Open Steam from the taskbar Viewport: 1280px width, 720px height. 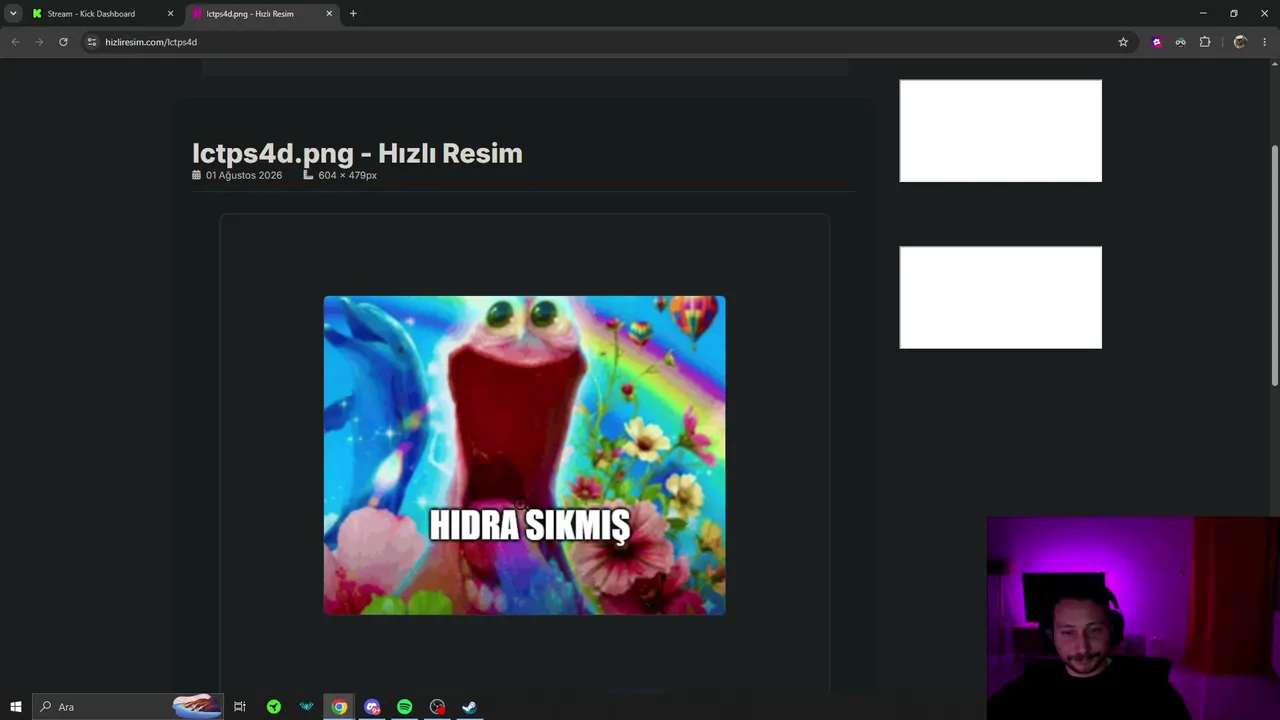(x=469, y=707)
